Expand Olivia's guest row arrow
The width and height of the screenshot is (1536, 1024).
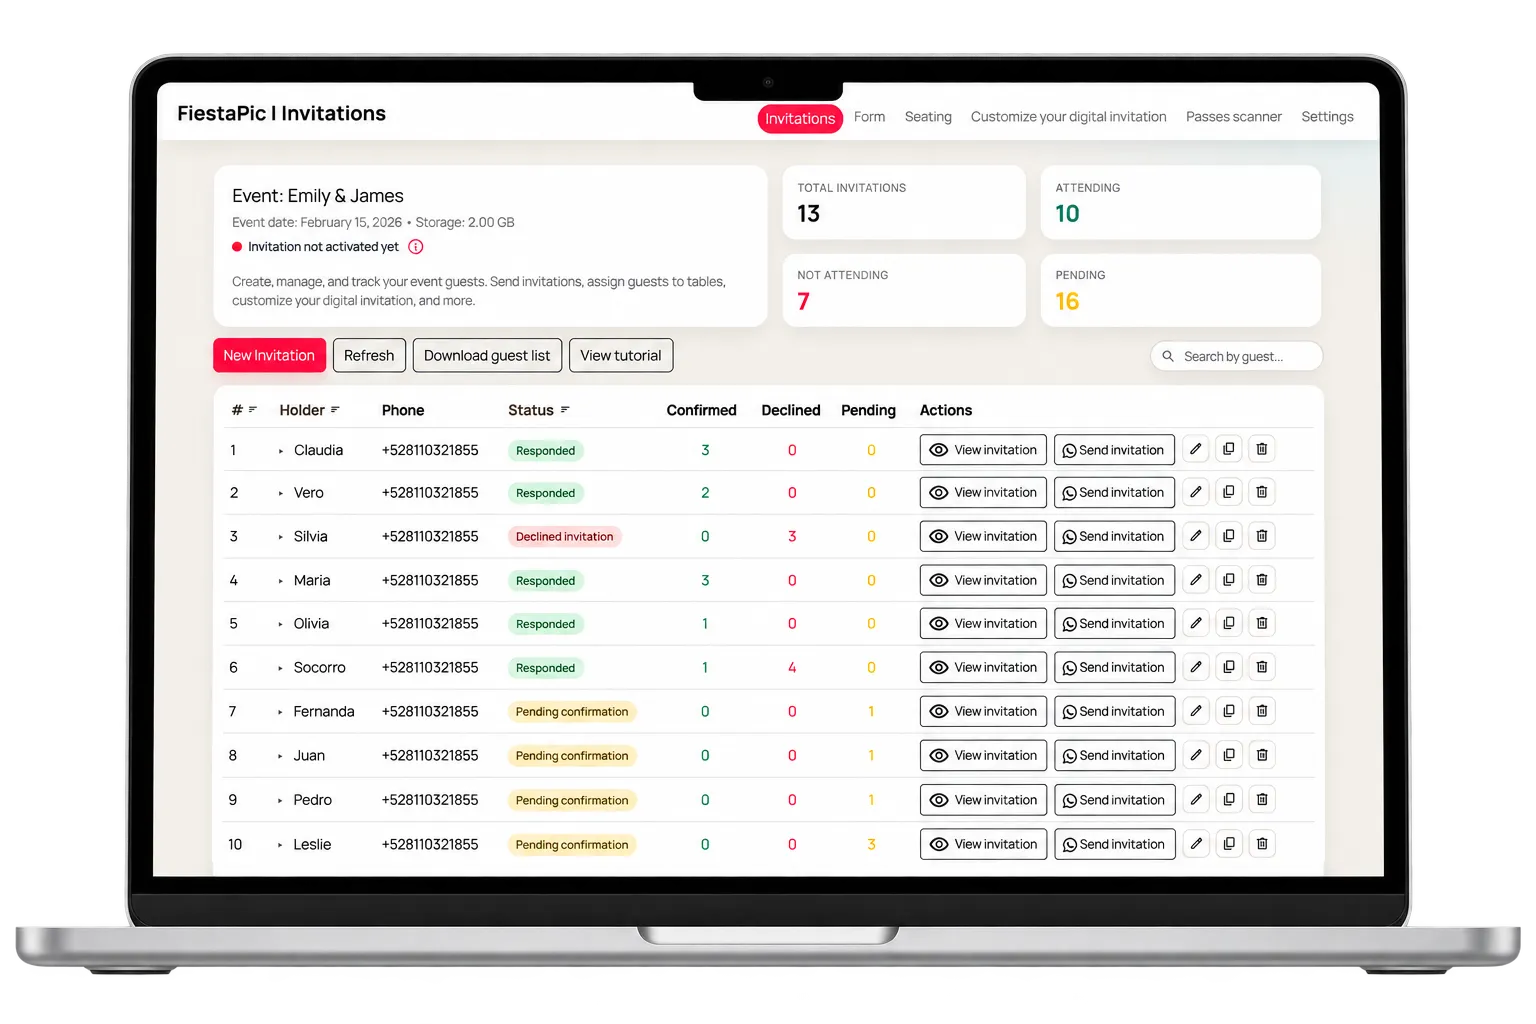pyautogui.click(x=281, y=624)
